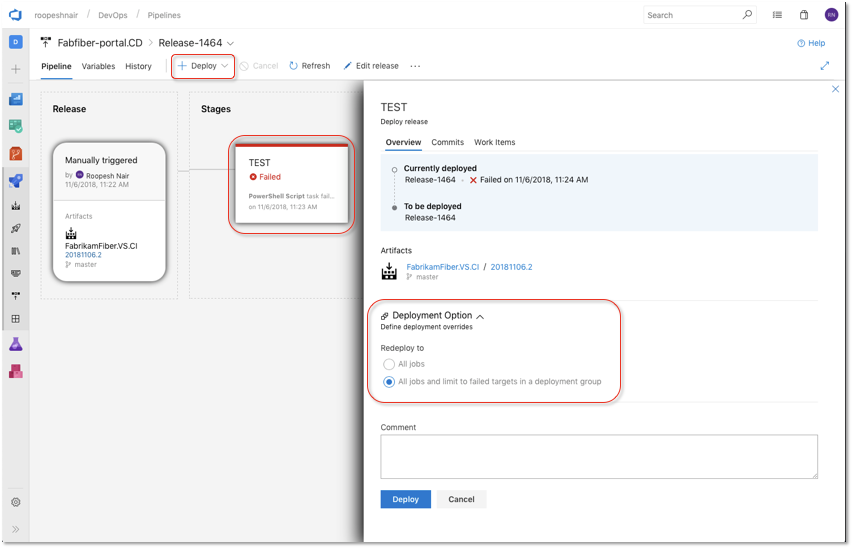
Task: Toggle full screen expand icon
Action: (825, 66)
